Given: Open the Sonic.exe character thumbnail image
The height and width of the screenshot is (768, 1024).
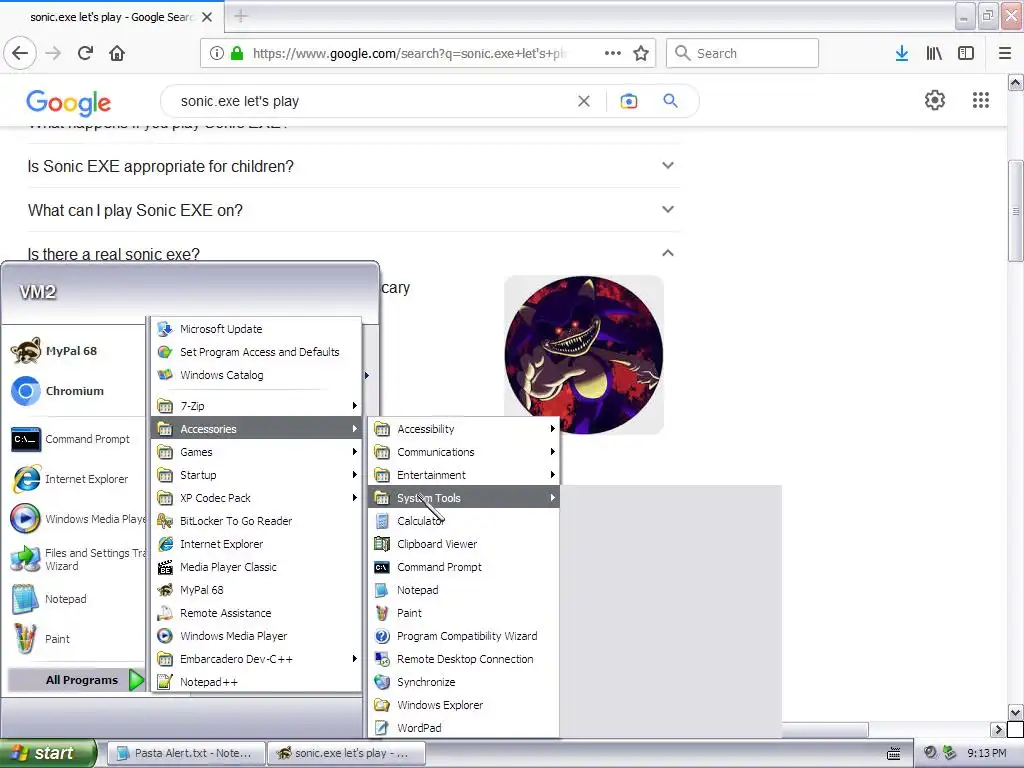Looking at the screenshot, I should [x=584, y=355].
